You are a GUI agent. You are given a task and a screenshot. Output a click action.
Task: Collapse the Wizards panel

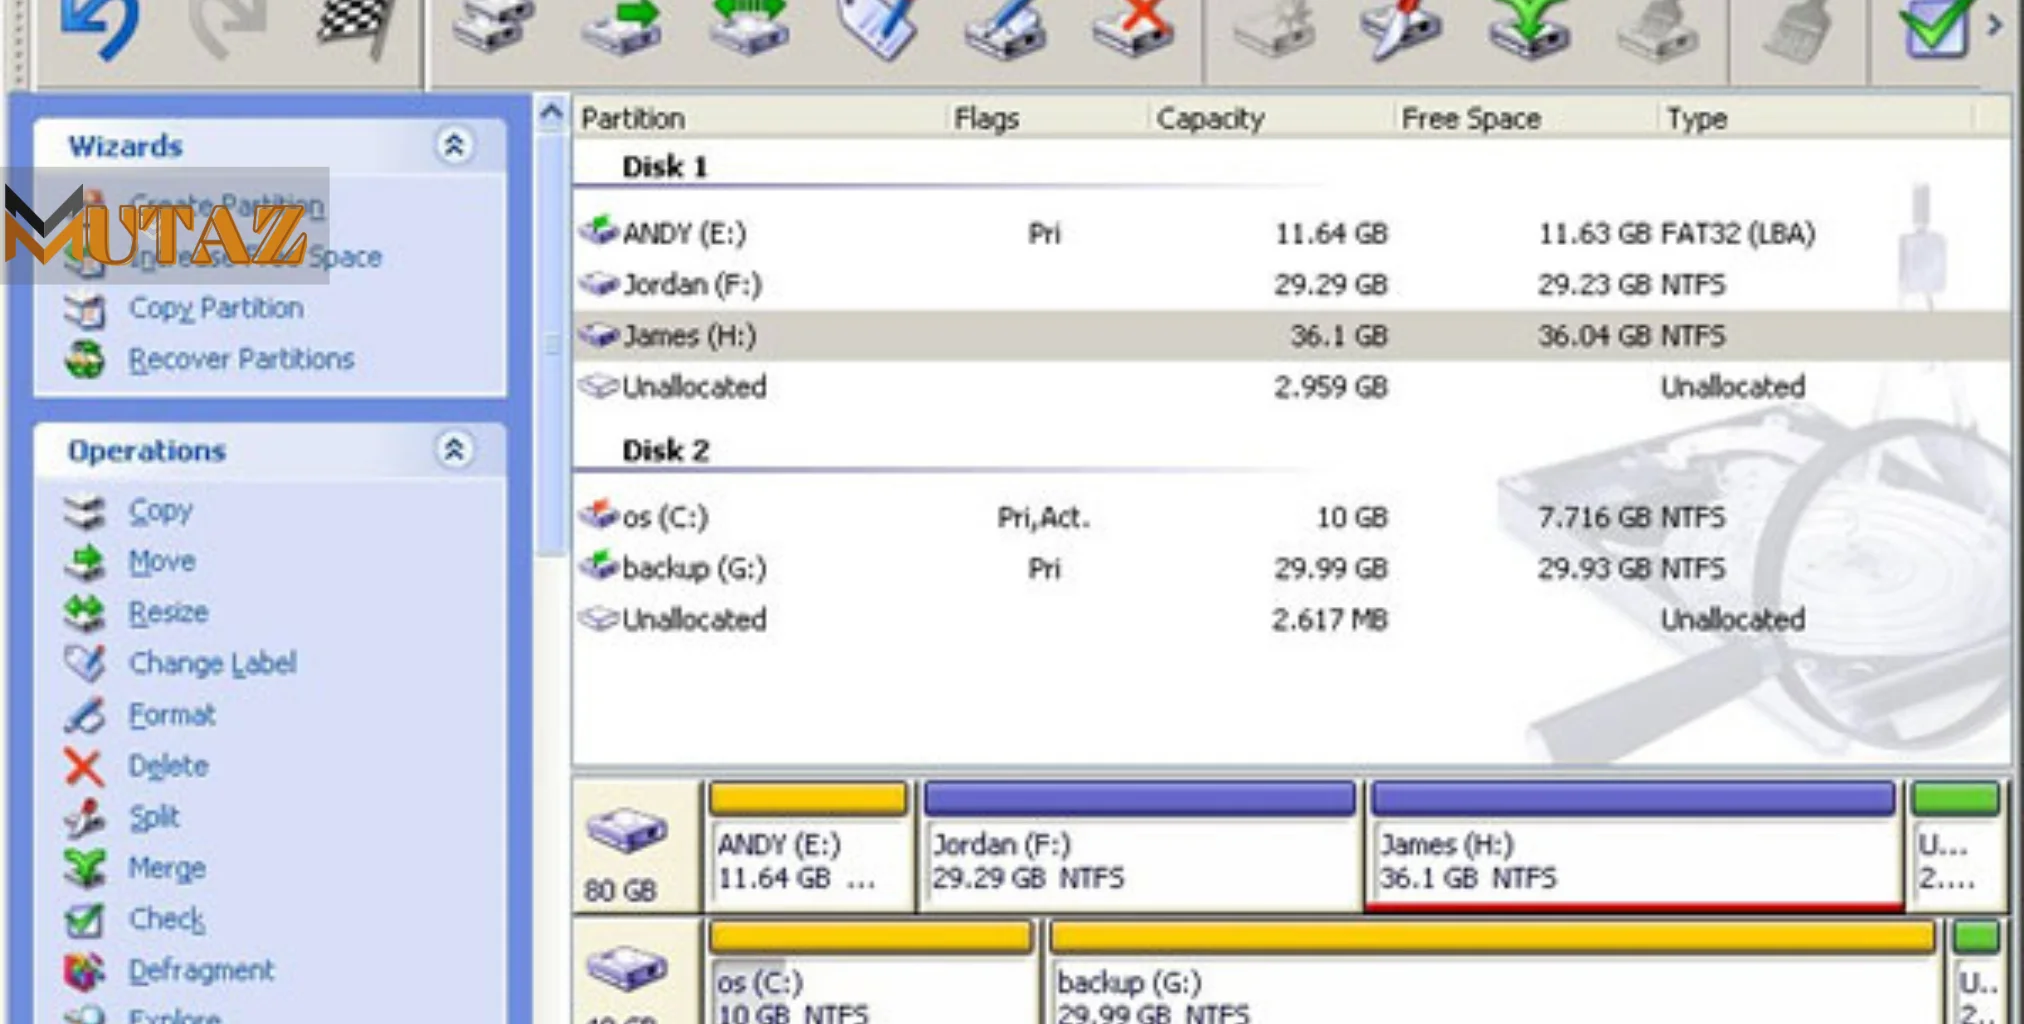pos(454,146)
